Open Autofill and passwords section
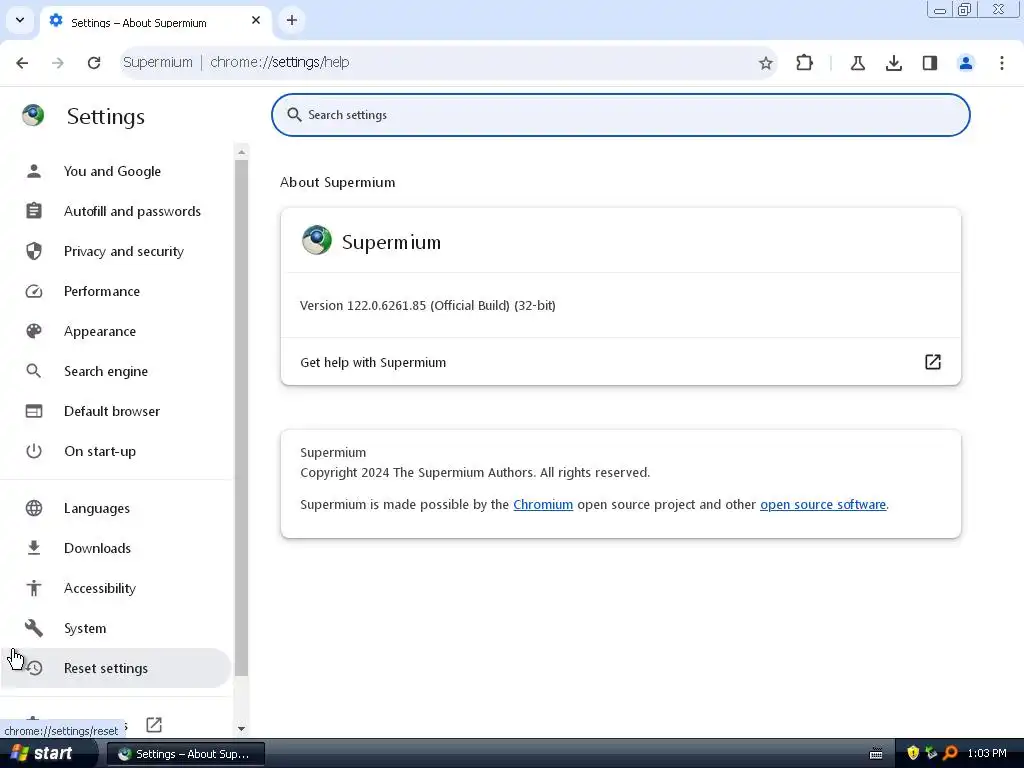The image size is (1024, 768). (116, 211)
